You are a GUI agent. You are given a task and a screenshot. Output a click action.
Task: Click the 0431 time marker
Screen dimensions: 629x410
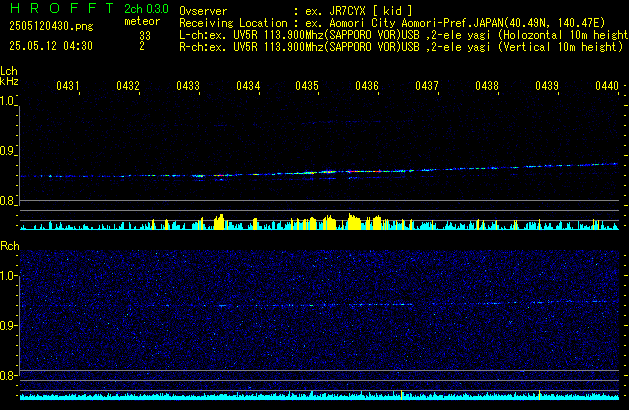(68, 86)
